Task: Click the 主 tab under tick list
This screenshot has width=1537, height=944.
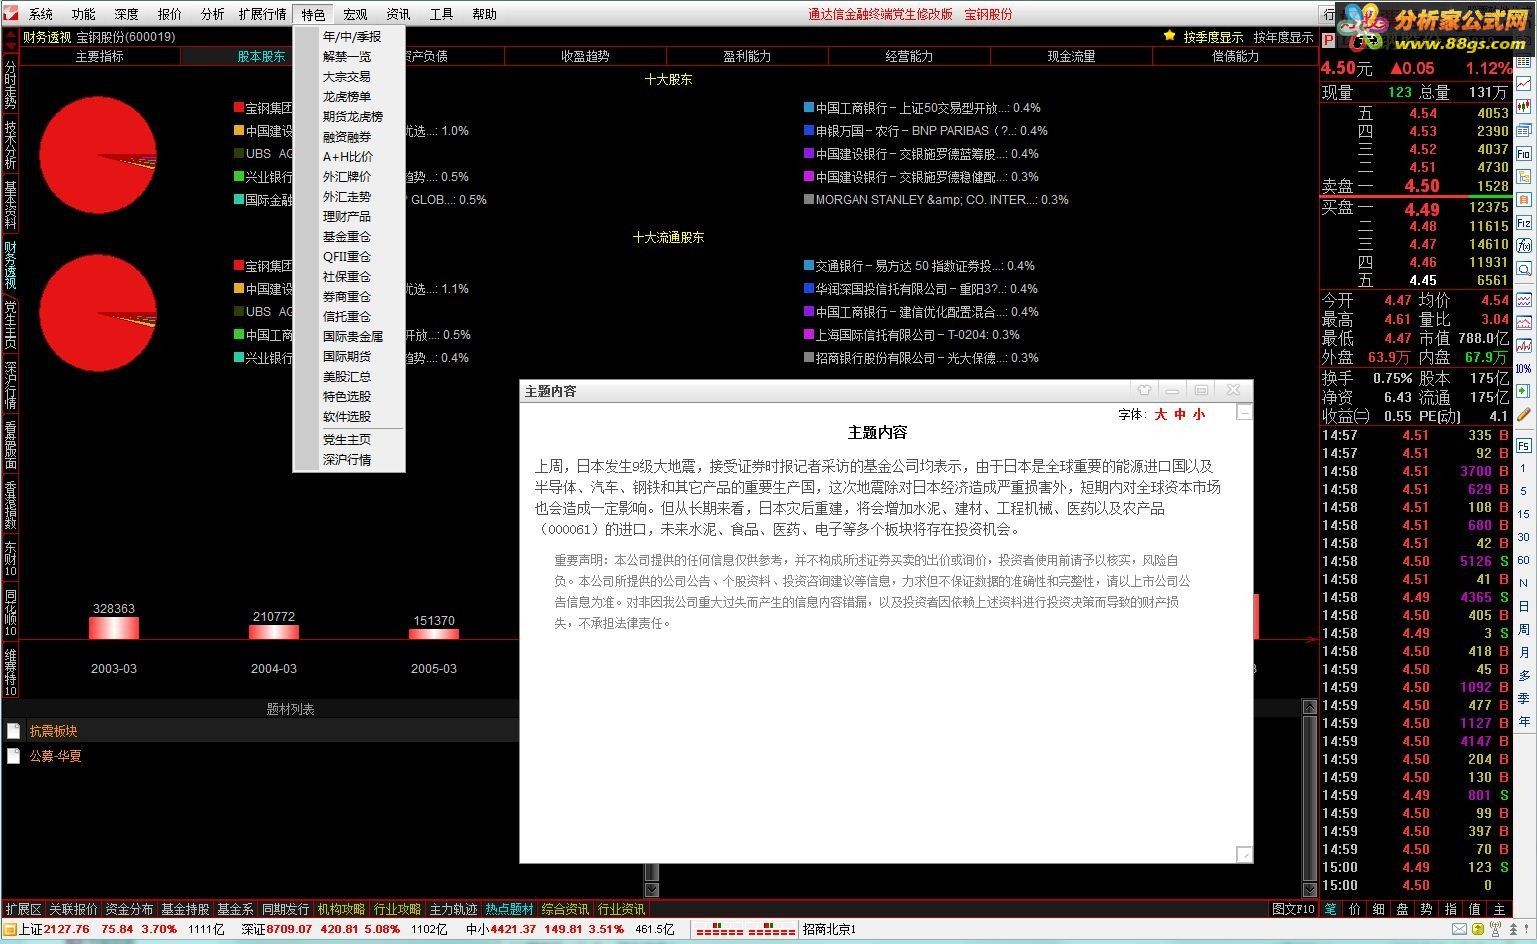Action: 1498,909
